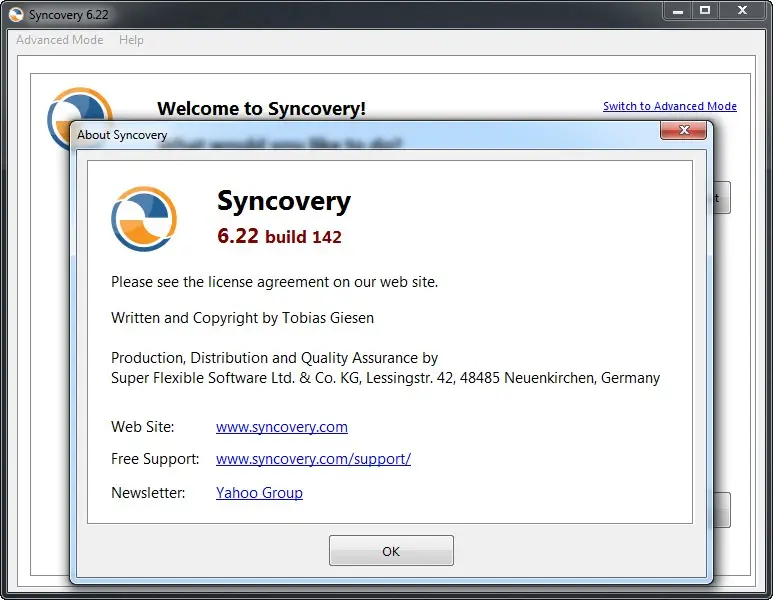Click 'Written and Copyright by Tobias Giesen'

tap(242, 318)
